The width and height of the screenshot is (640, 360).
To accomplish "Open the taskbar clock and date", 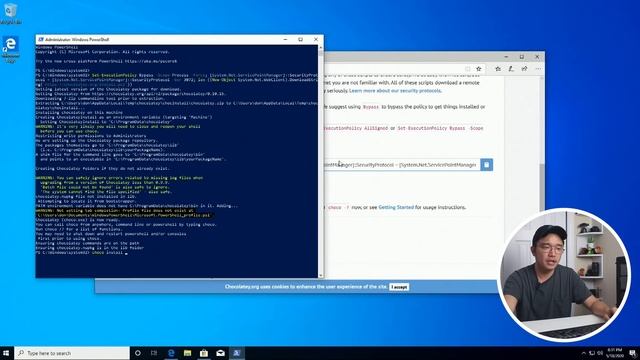I will [614, 353].
